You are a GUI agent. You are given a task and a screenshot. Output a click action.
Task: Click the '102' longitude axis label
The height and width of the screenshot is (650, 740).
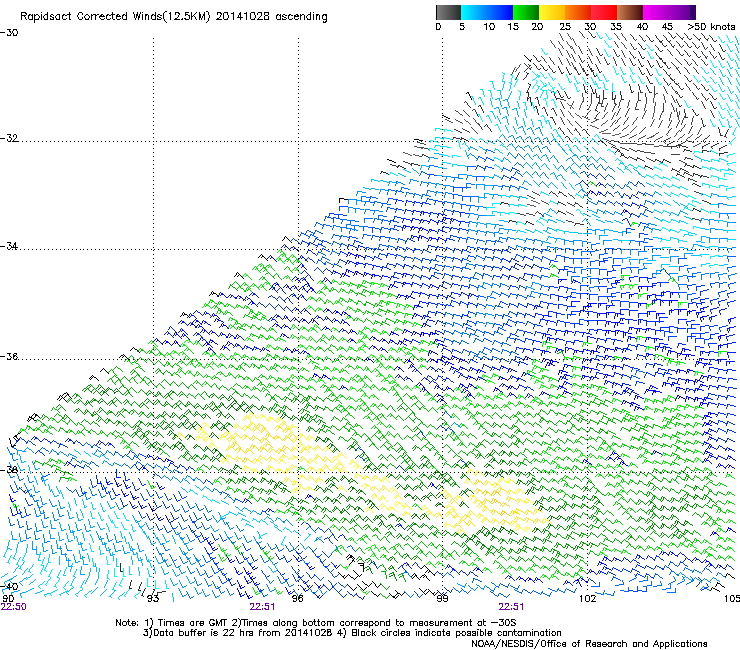click(587, 598)
